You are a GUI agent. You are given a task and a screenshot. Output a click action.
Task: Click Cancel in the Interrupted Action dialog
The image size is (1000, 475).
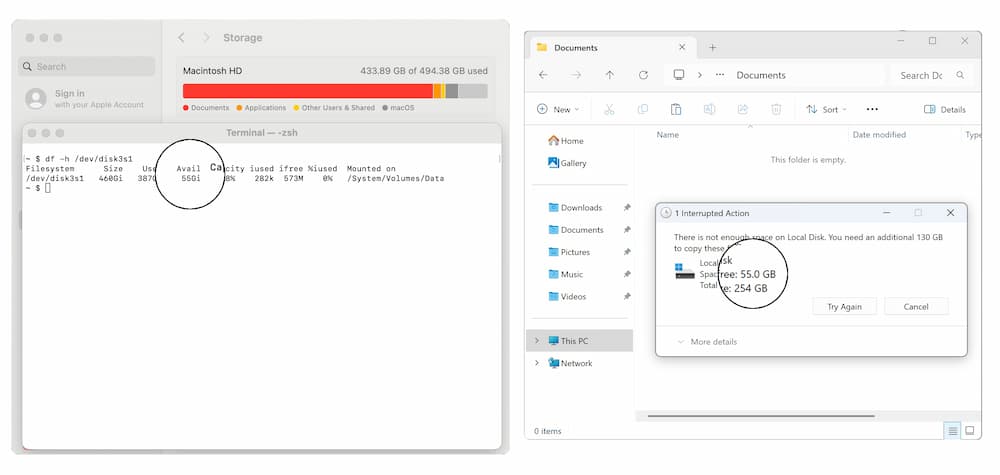pos(916,306)
